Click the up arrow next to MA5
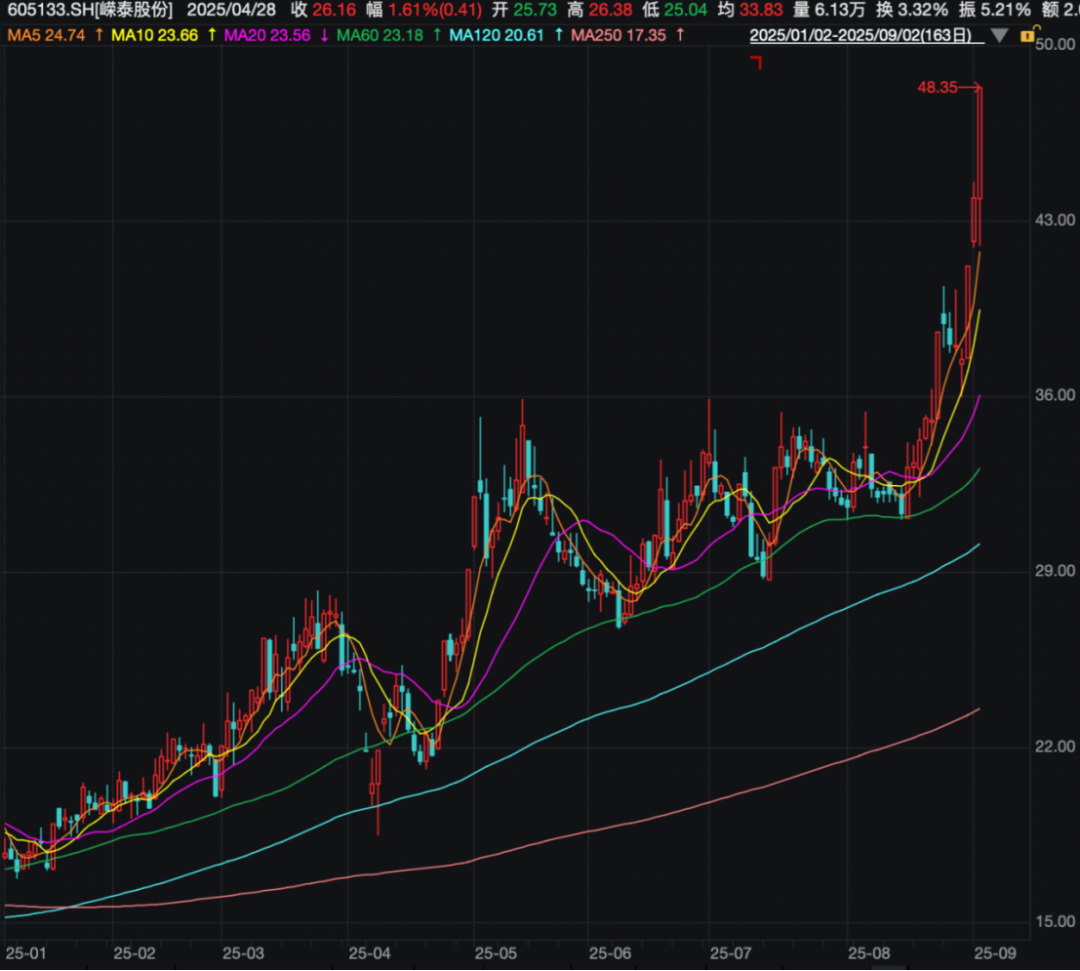 [99, 35]
